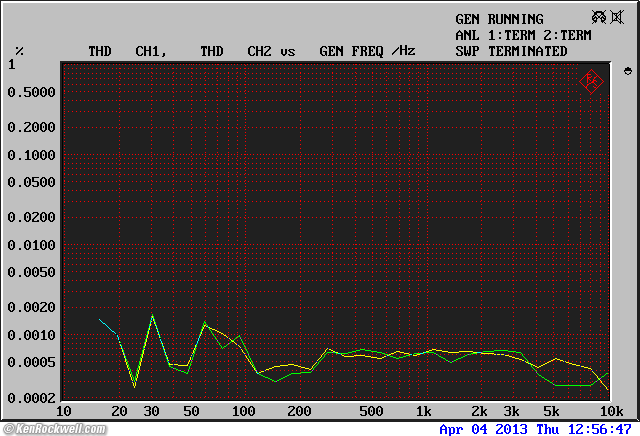The width and height of the screenshot is (640, 436).
Task: Click the SWP TERMINATED status line
Action: (511, 51)
